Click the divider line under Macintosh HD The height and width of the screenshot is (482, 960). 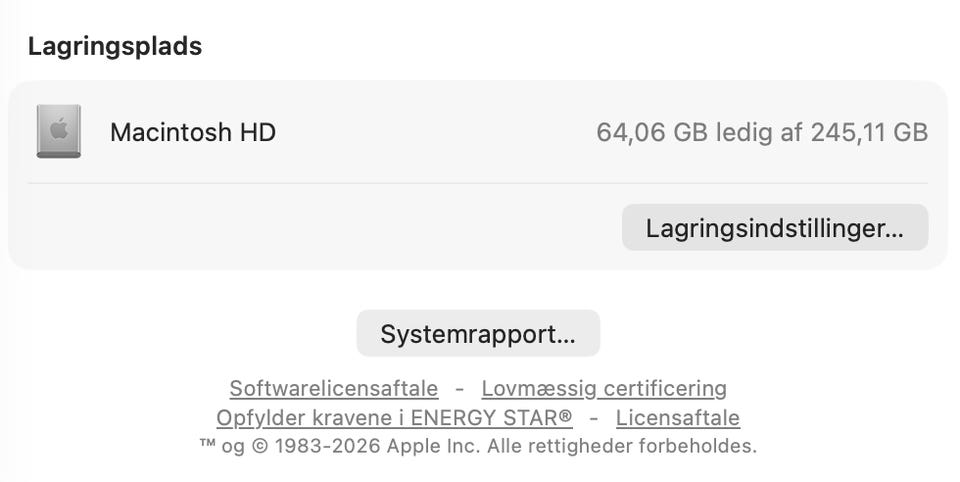[478, 183]
